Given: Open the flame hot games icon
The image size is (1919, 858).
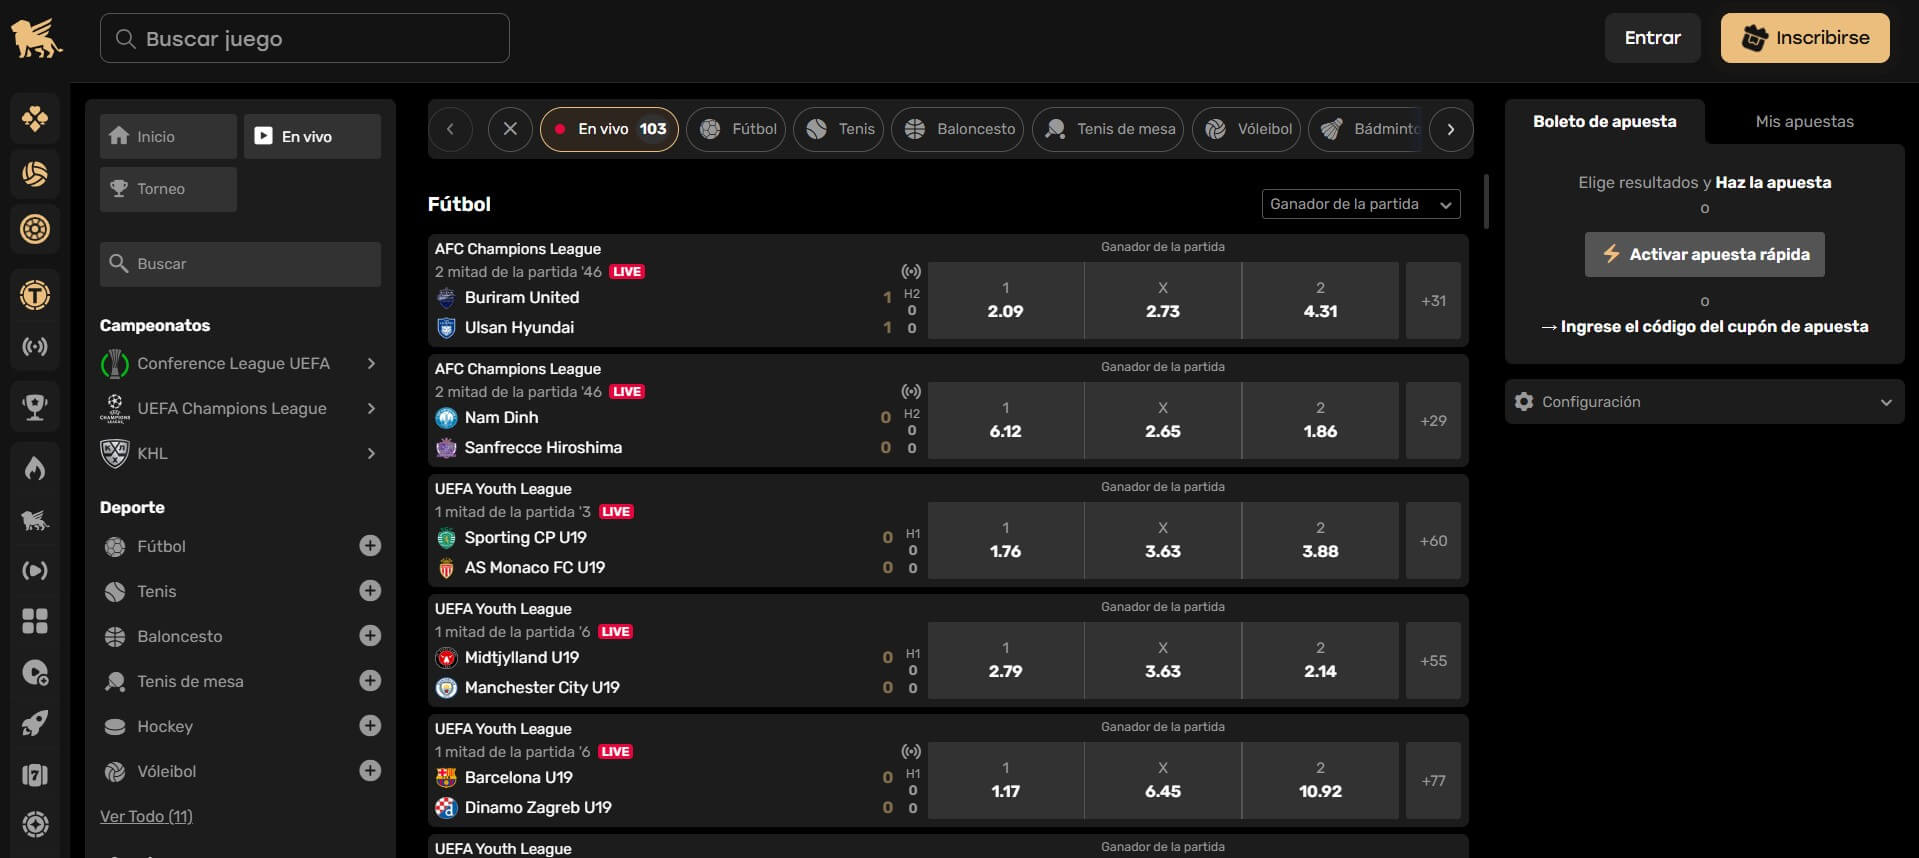Looking at the screenshot, I should [x=35, y=468].
